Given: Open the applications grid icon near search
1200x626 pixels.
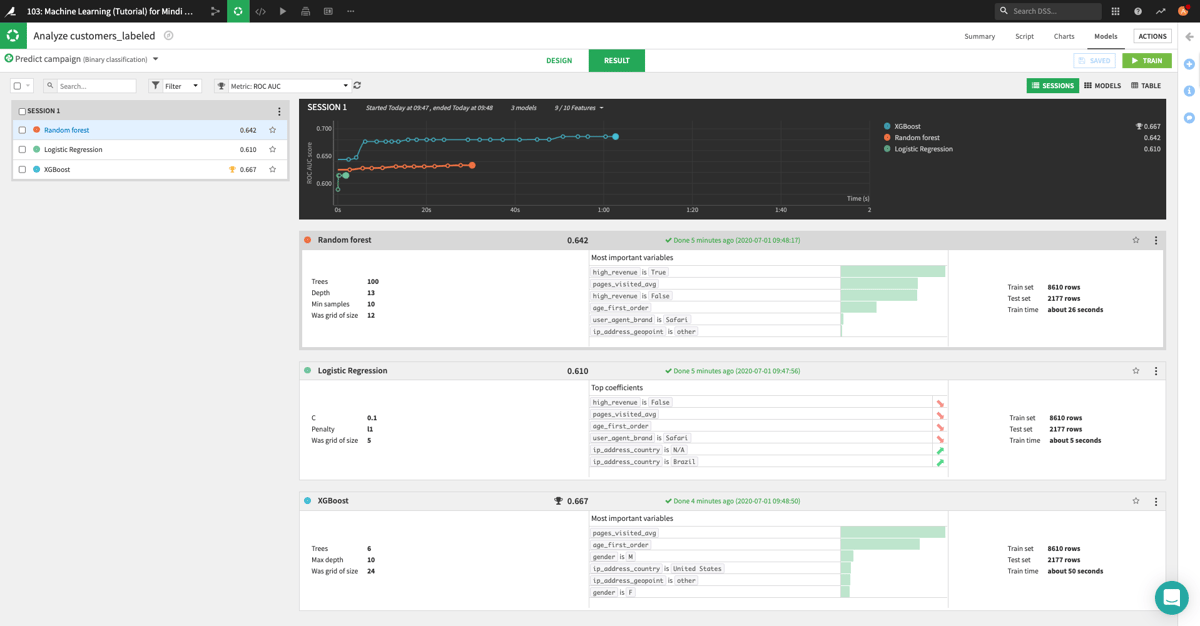Looking at the screenshot, I should (1115, 11).
